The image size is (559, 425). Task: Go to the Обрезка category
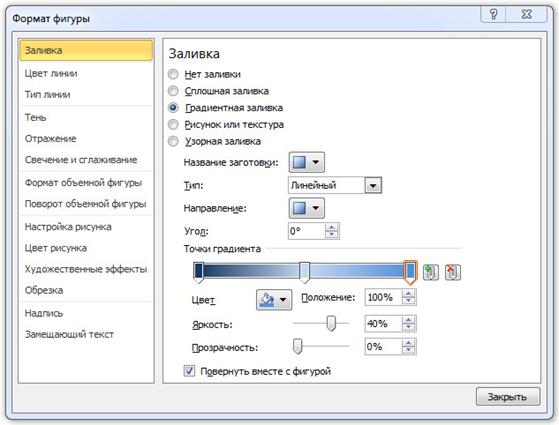(x=86, y=290)
